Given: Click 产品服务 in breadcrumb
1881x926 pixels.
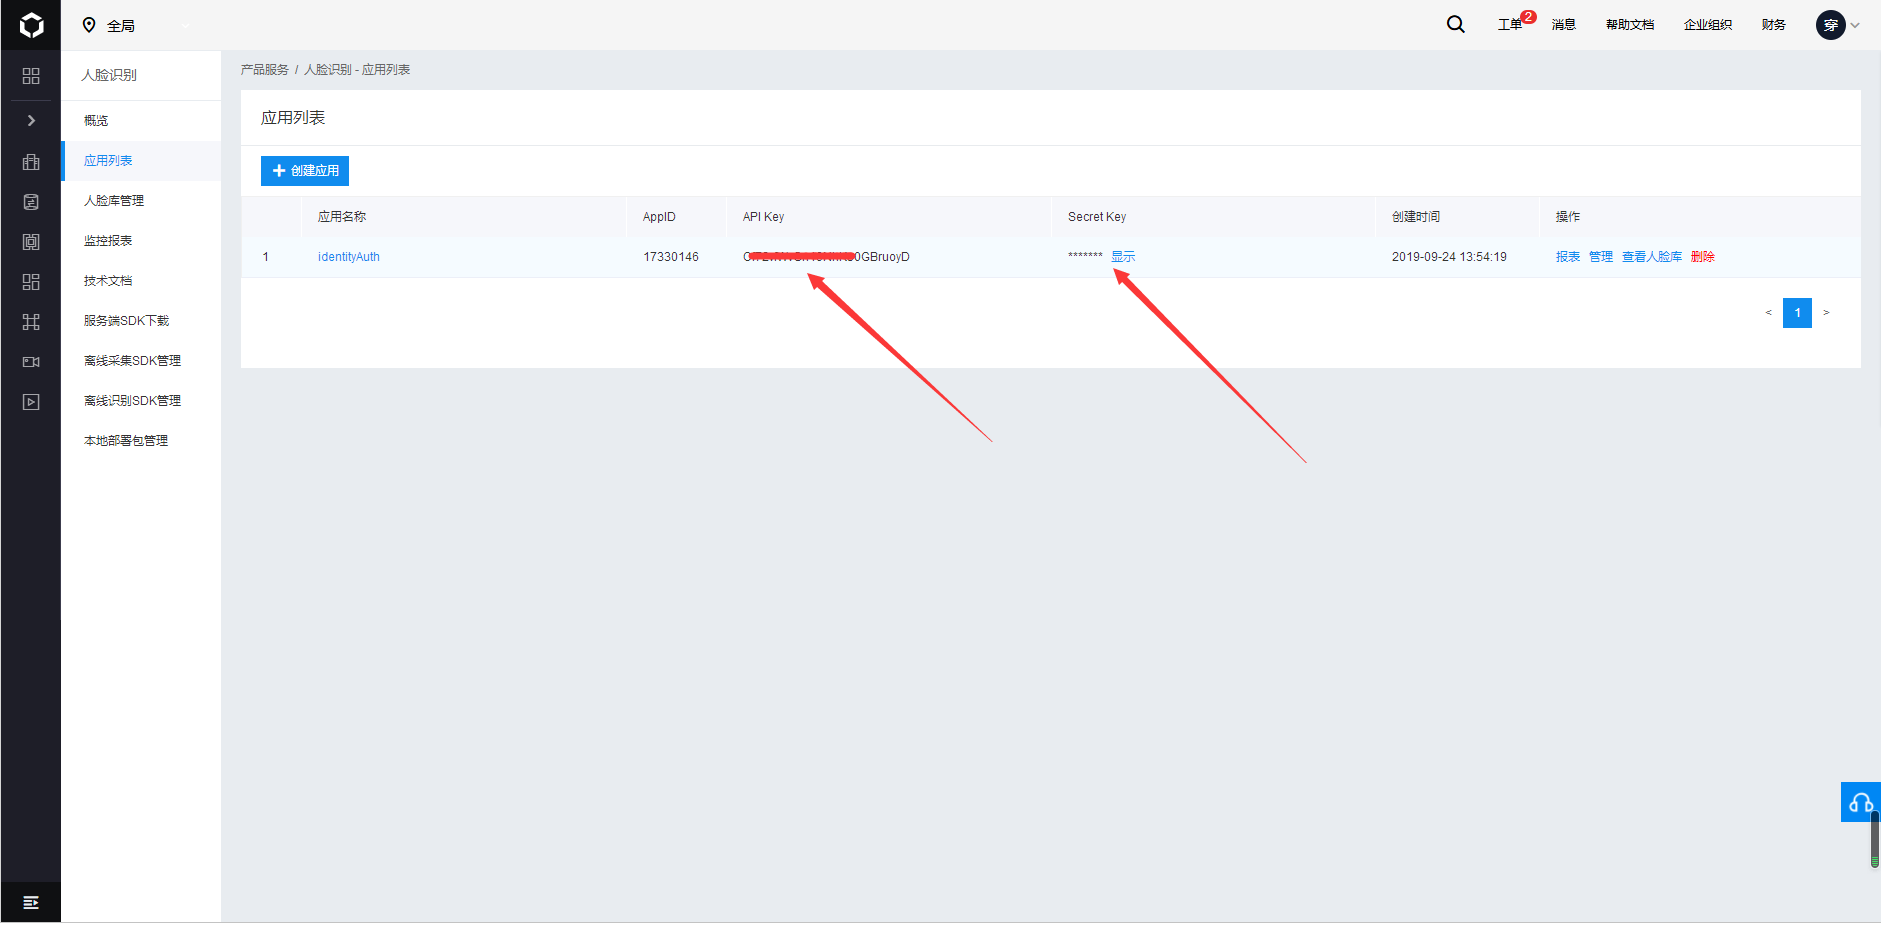Looking at the screenshot, I should (265, 70).
